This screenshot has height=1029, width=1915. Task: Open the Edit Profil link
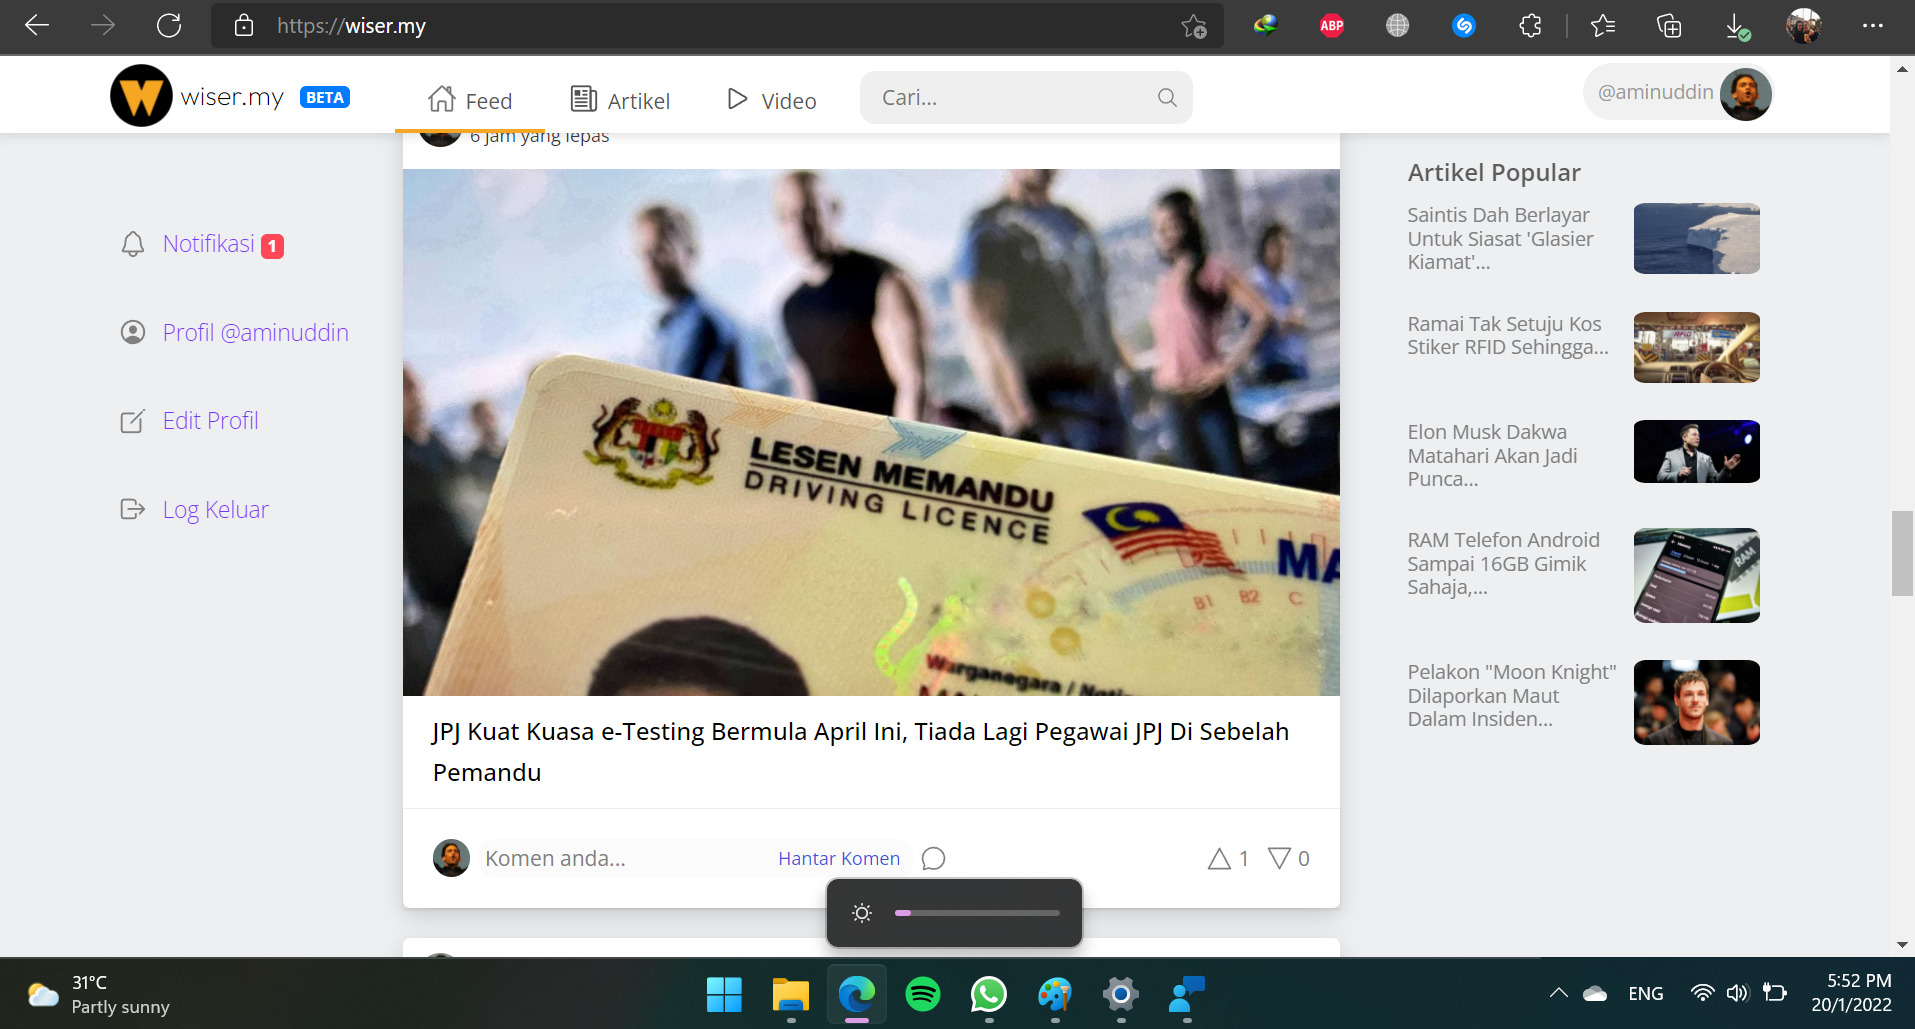click(210, 421)
